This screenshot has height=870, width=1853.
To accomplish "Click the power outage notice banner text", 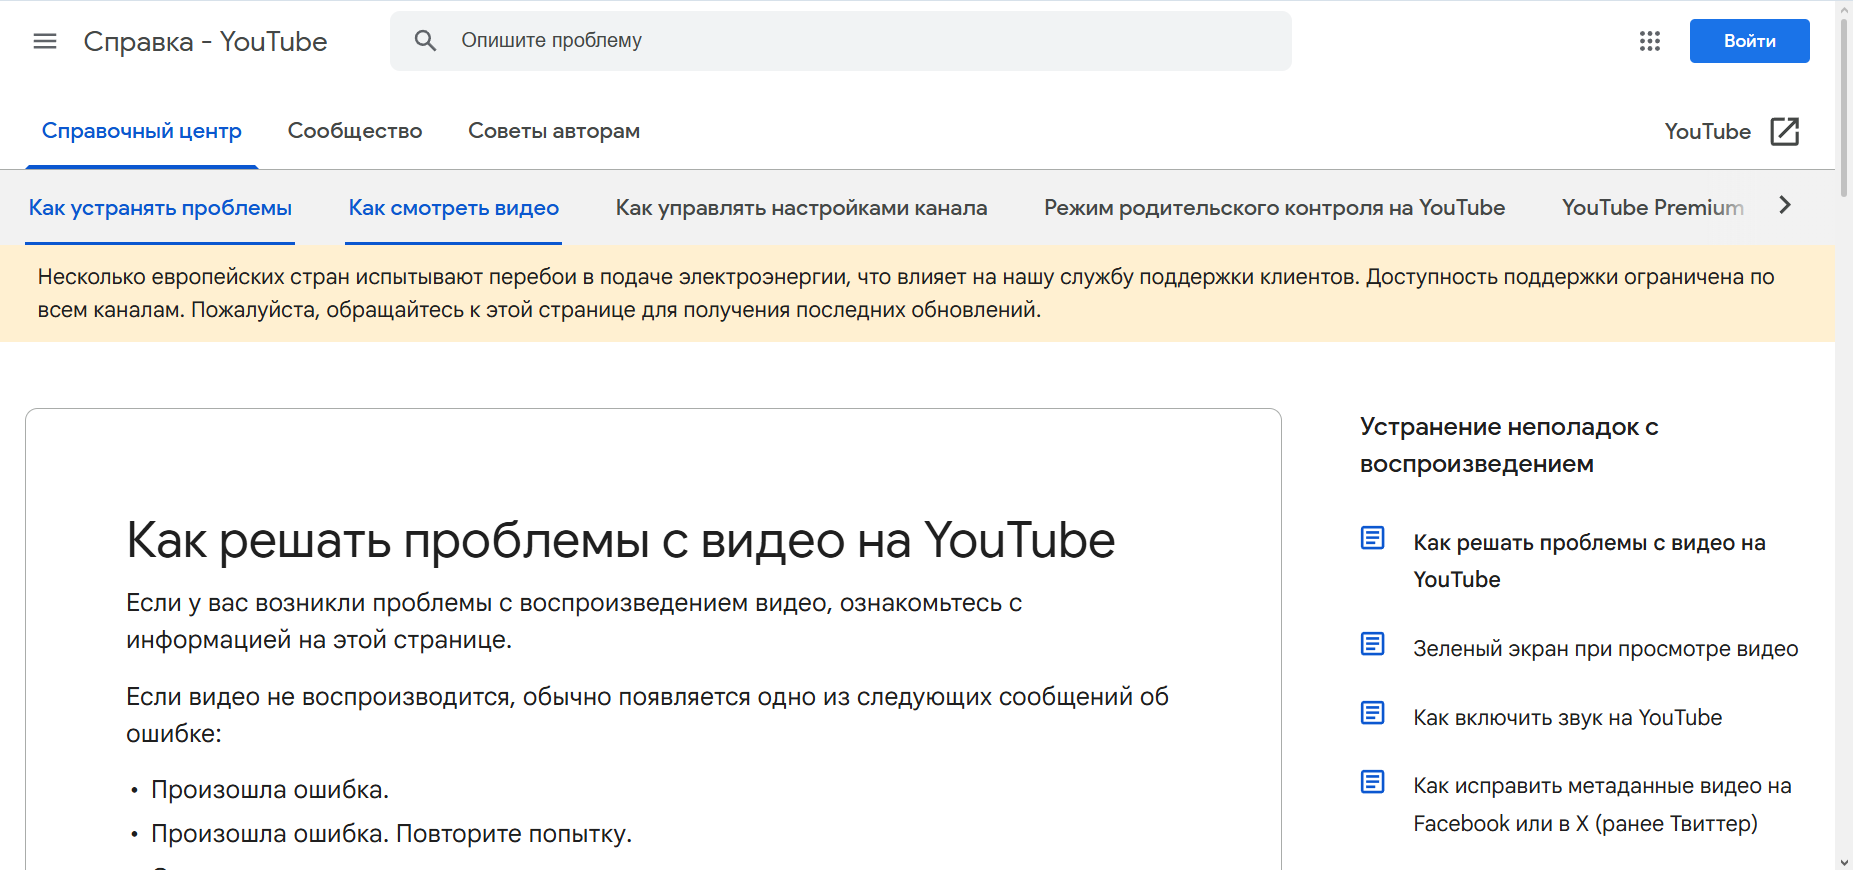I will click(906, 293).
